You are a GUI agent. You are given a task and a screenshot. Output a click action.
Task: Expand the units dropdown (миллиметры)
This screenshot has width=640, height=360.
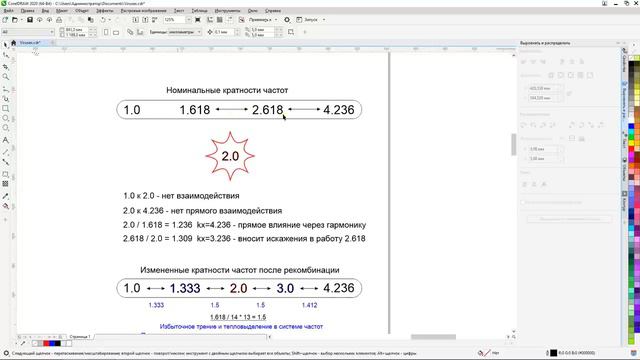pos(185,32)
